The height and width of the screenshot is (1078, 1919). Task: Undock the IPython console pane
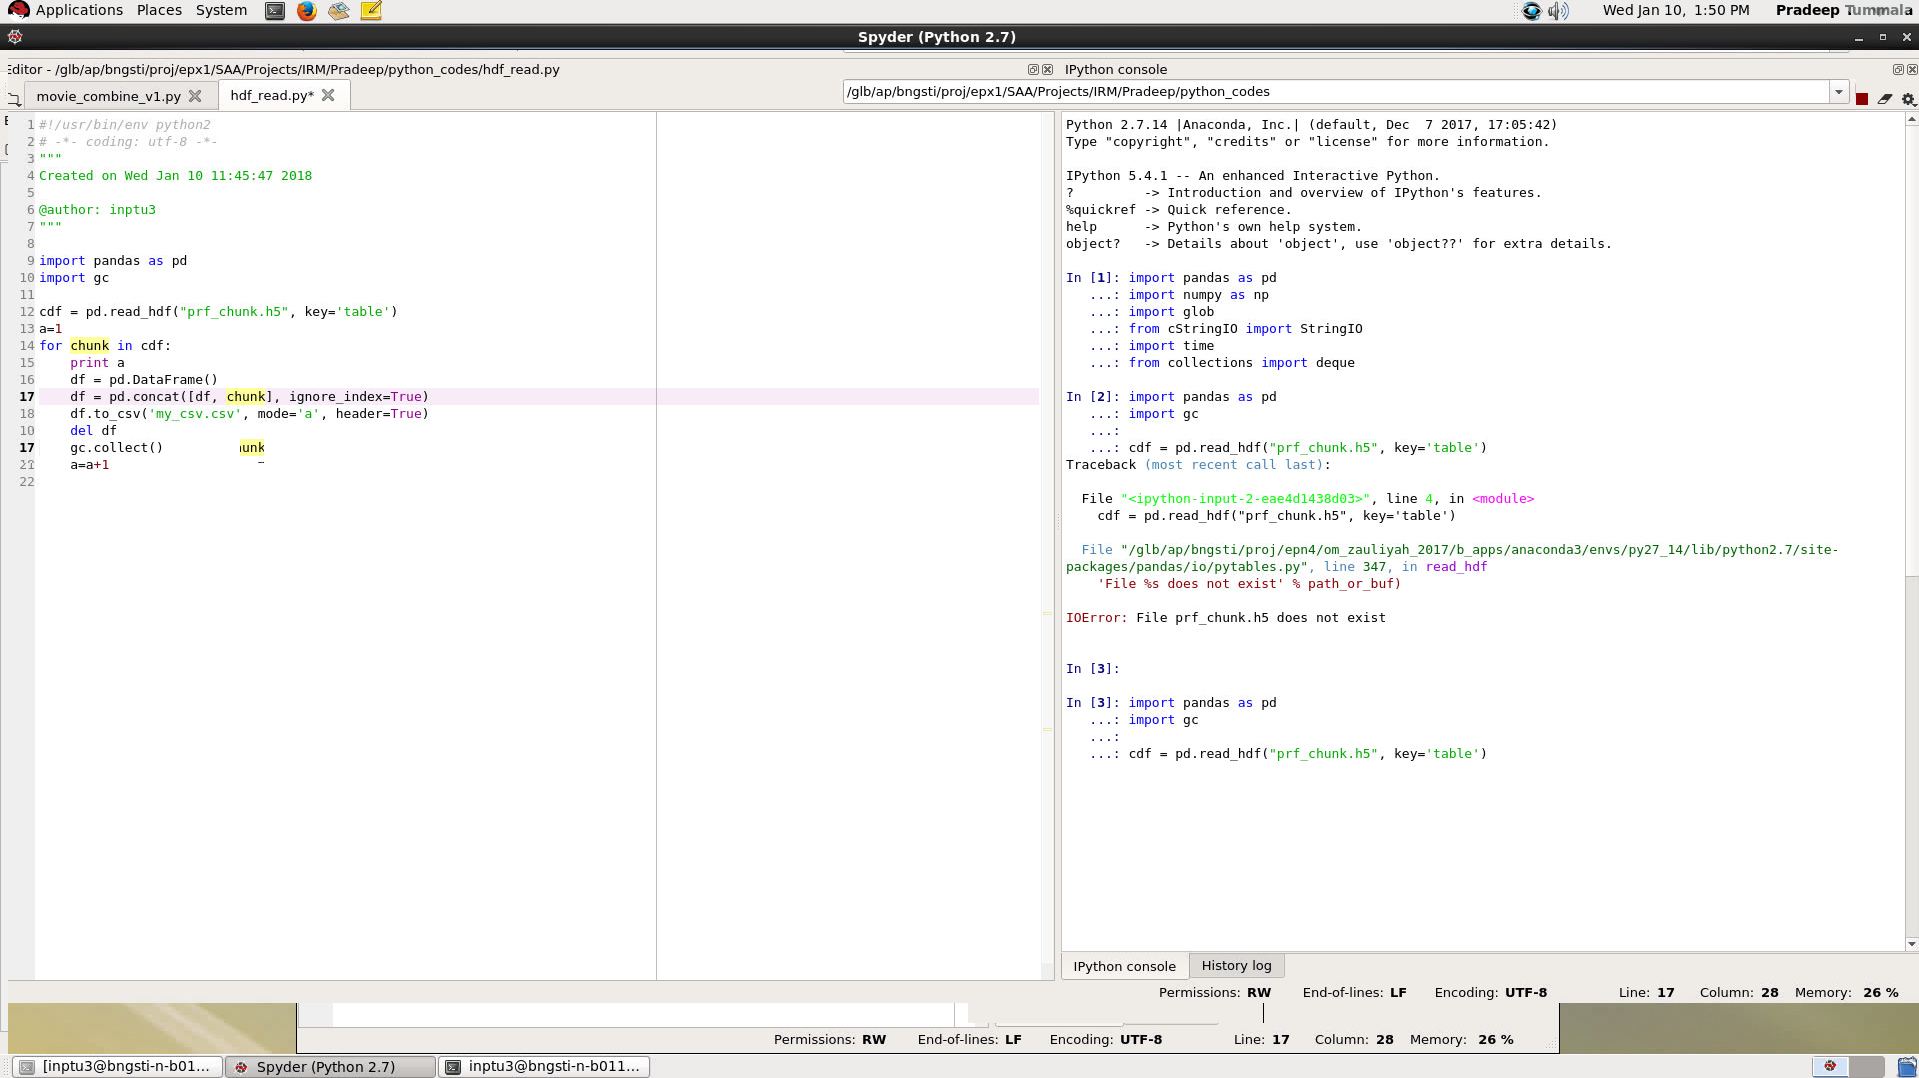coord(1897,70)
